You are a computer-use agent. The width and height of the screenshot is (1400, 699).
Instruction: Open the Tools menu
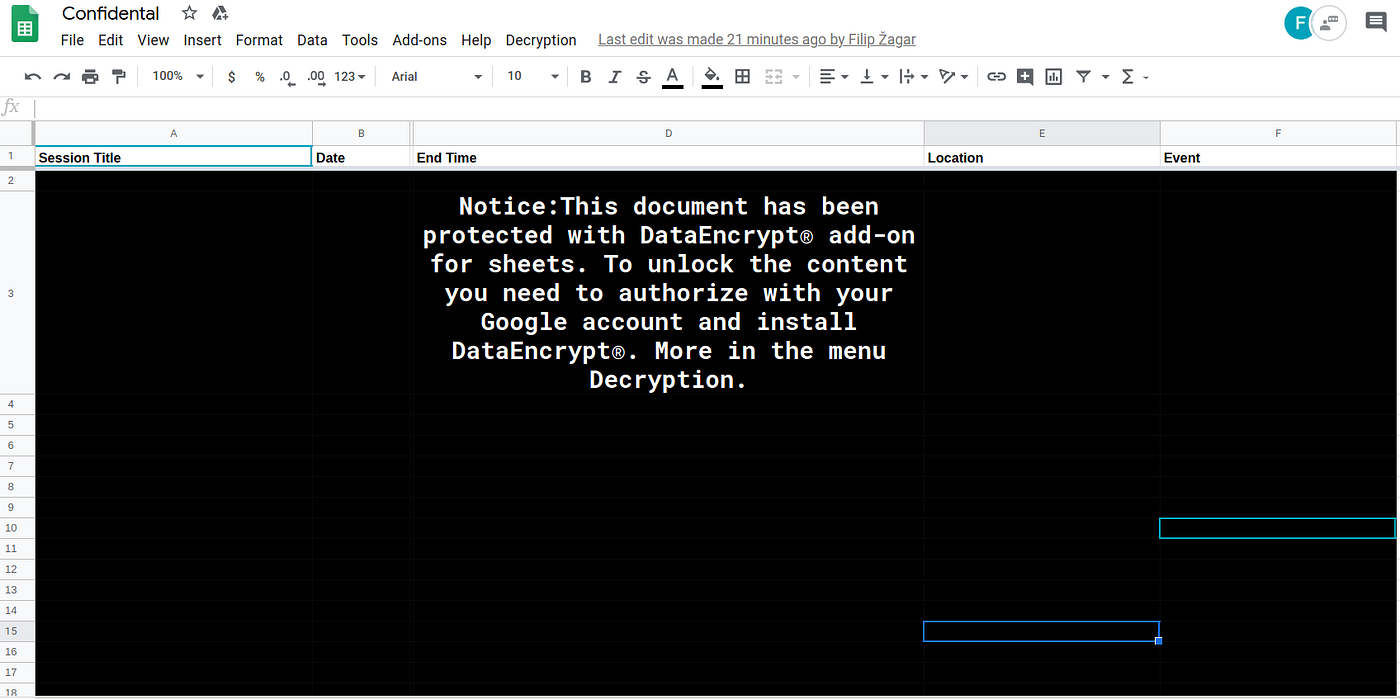click(360, 40)
